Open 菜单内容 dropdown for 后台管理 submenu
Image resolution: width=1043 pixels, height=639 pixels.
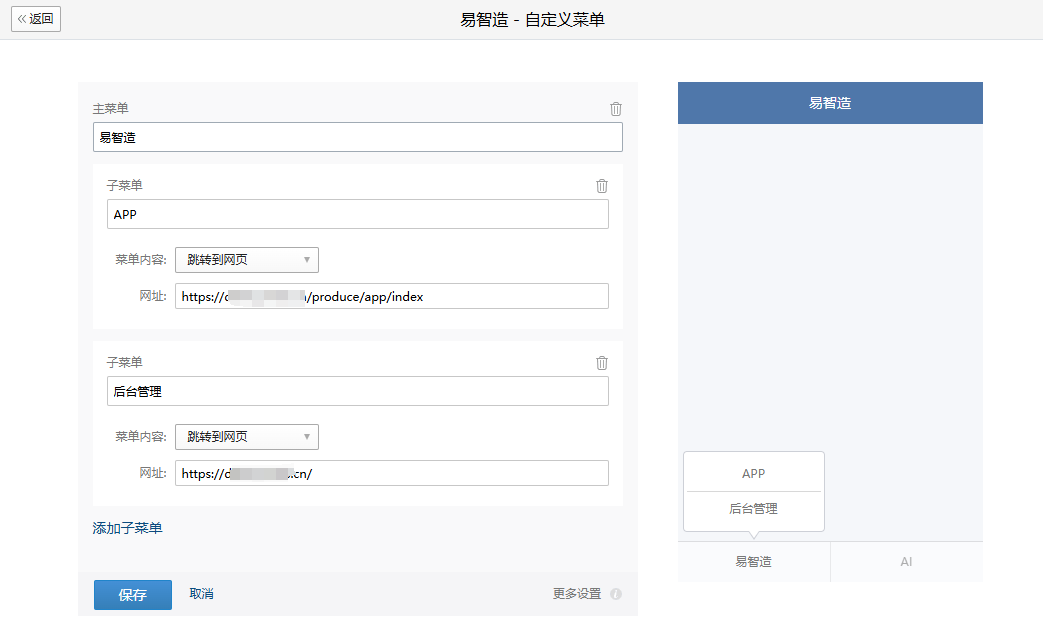pos(247,437)
